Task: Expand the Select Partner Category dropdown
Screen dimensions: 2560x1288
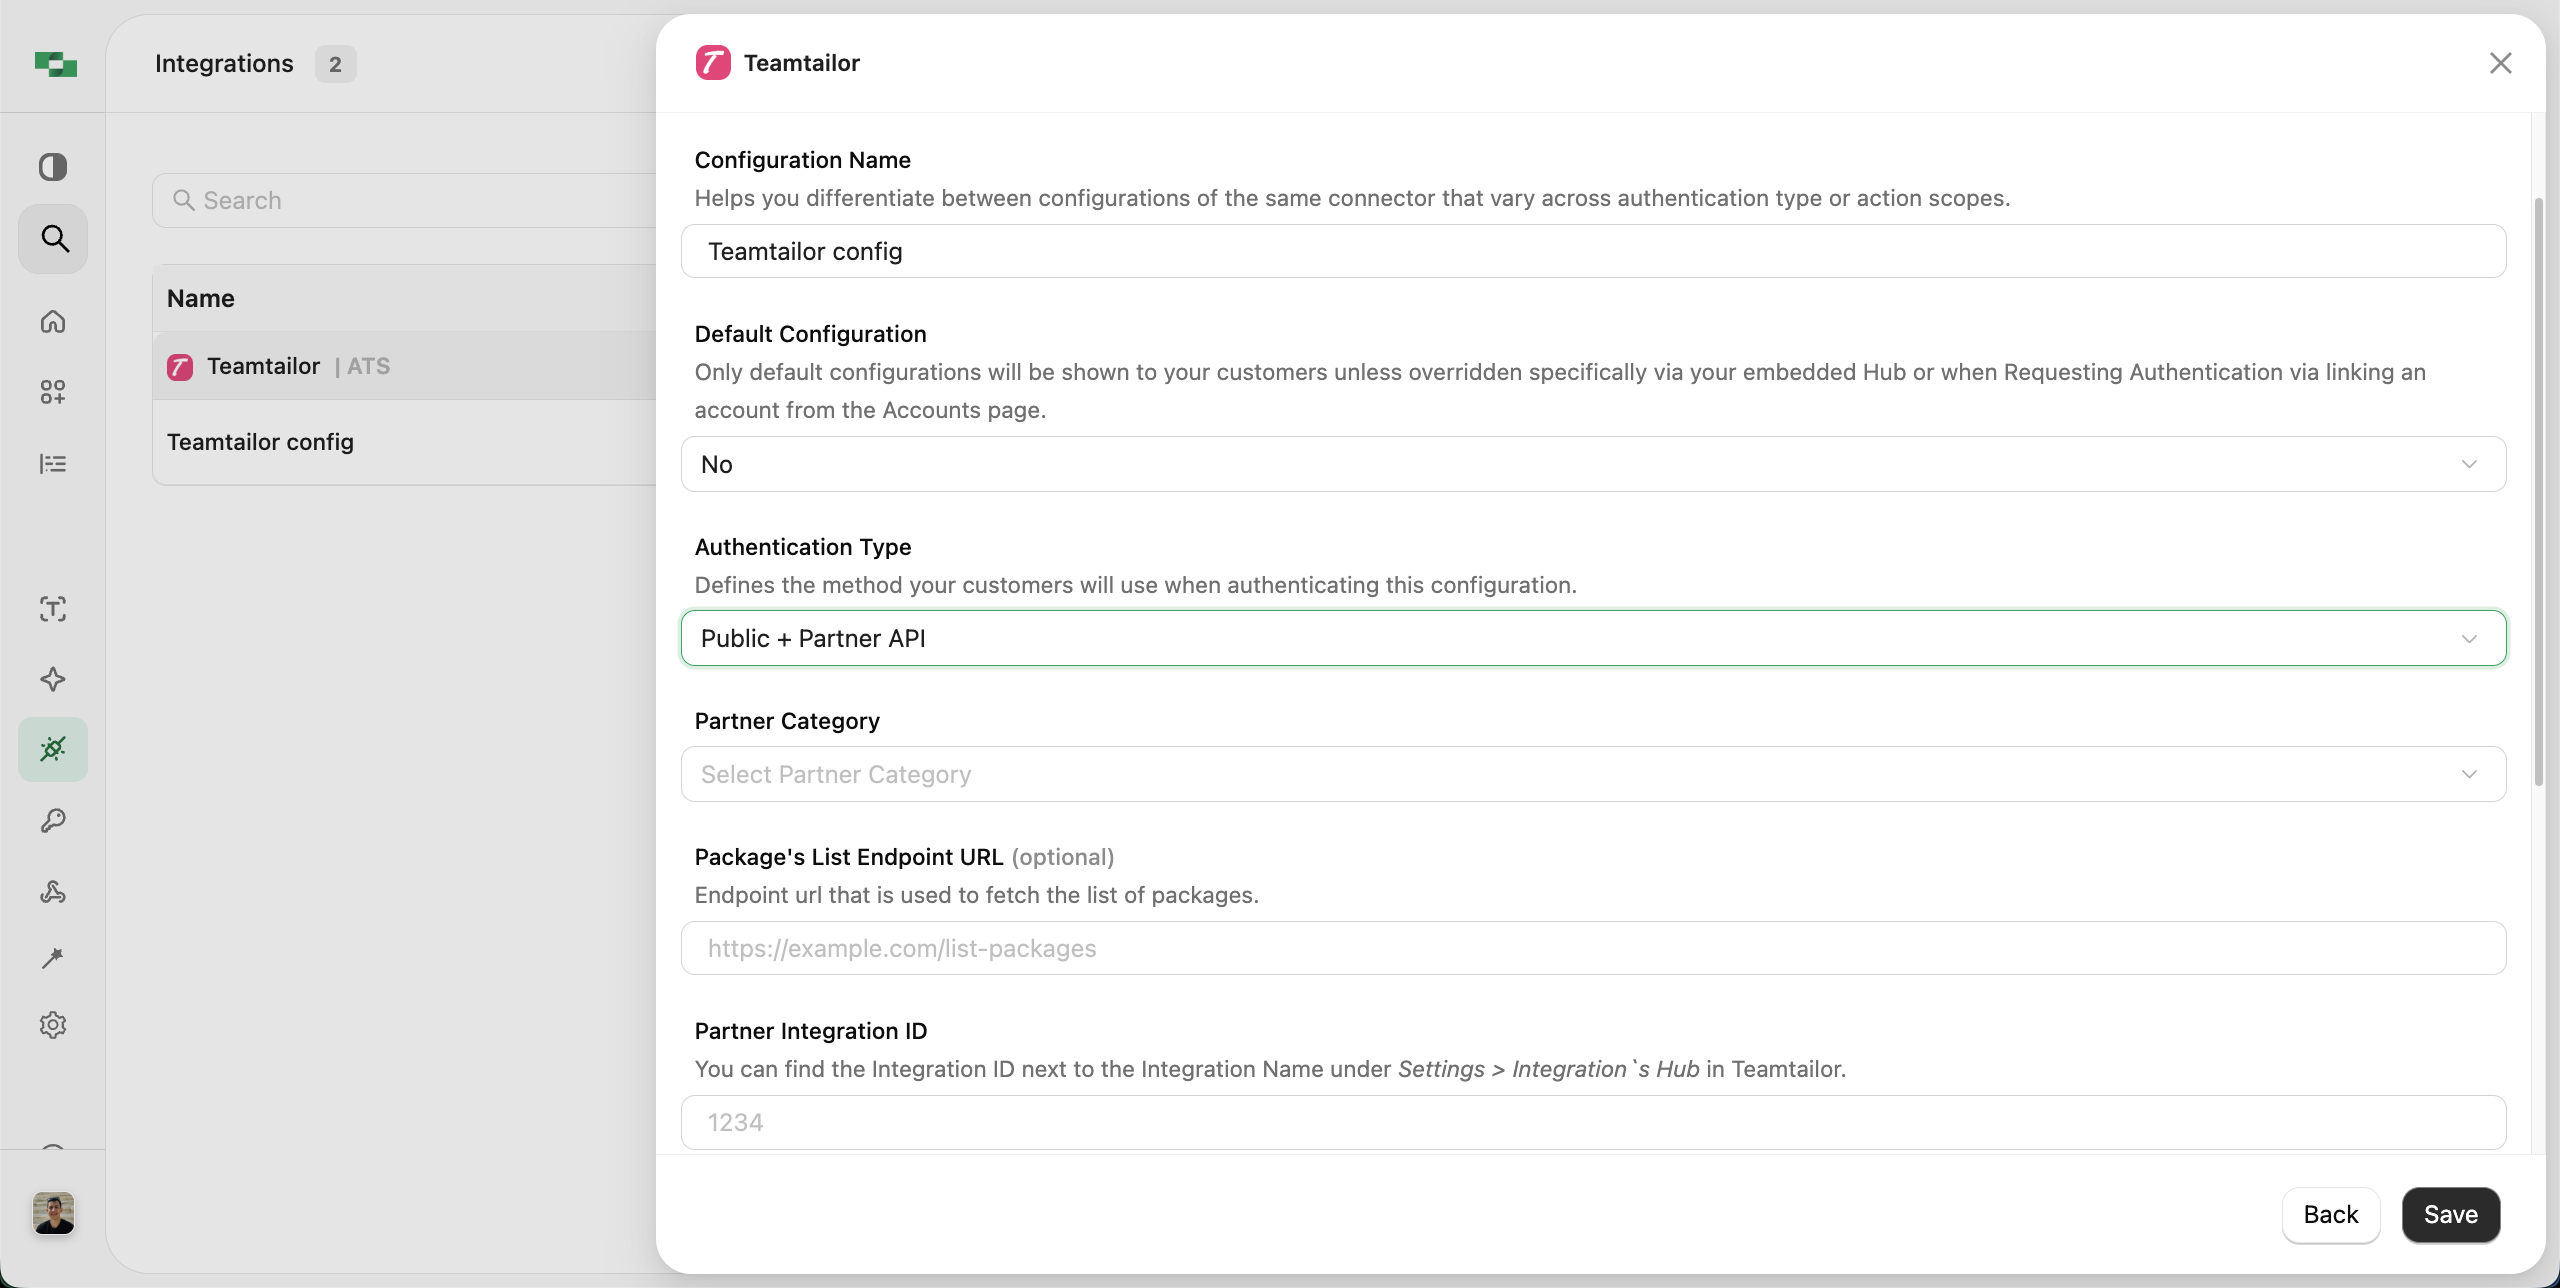Action: [1593, 774]
